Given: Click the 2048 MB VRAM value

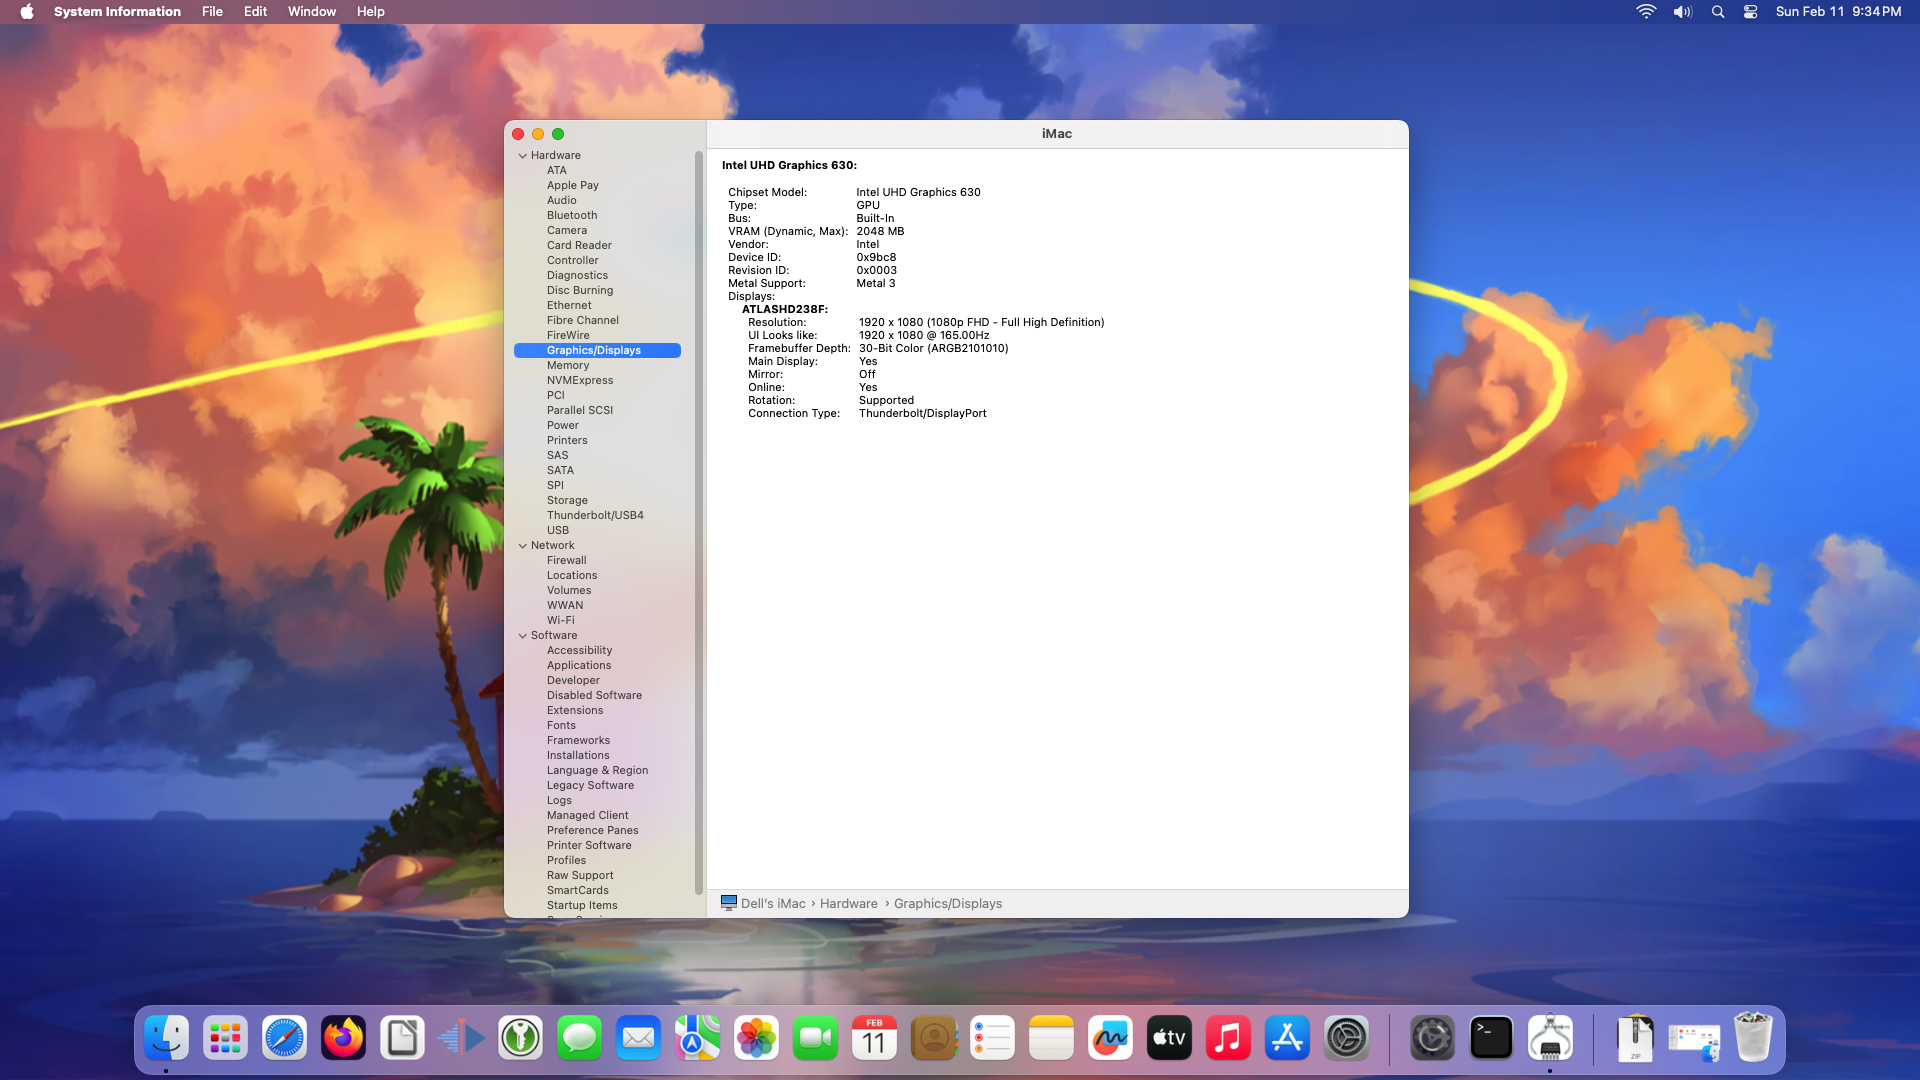Looking at the screenshot, I should [x=880, y=232].
